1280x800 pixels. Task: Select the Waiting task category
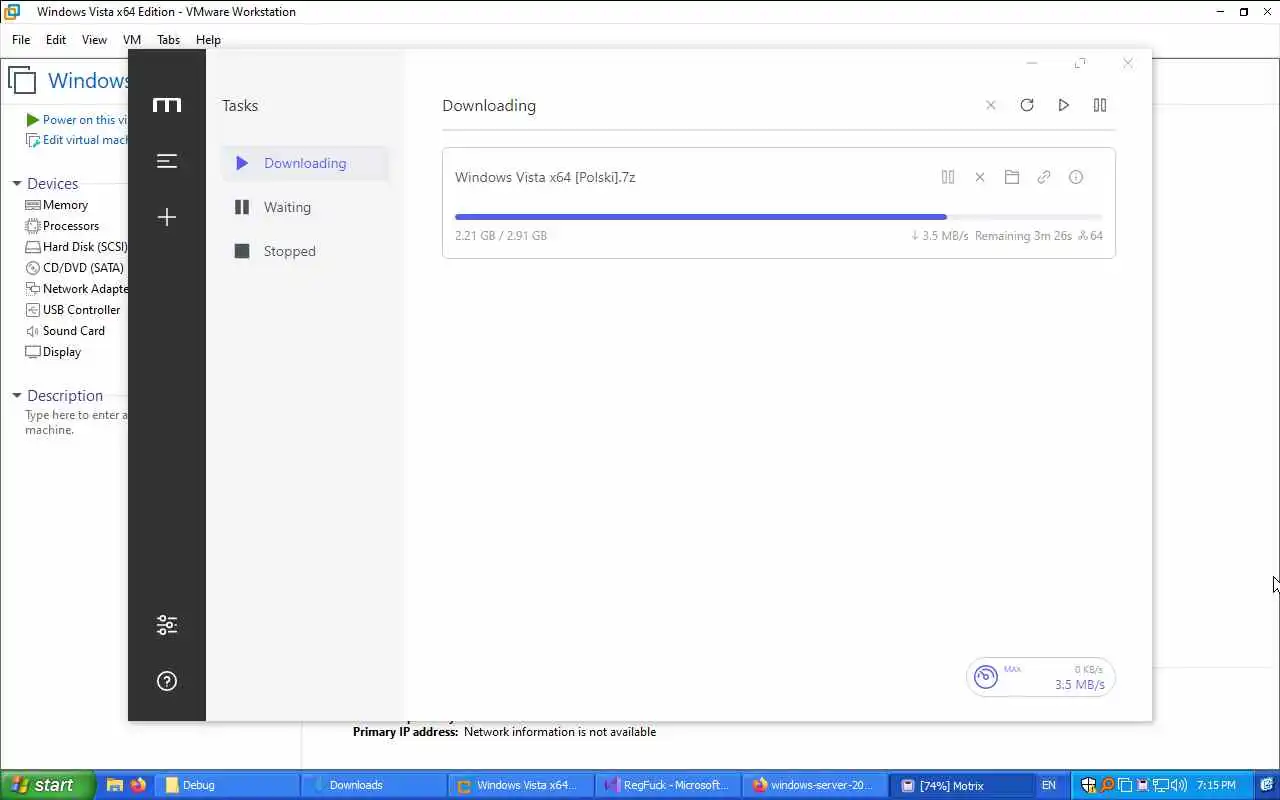click(x=305, y=207)
